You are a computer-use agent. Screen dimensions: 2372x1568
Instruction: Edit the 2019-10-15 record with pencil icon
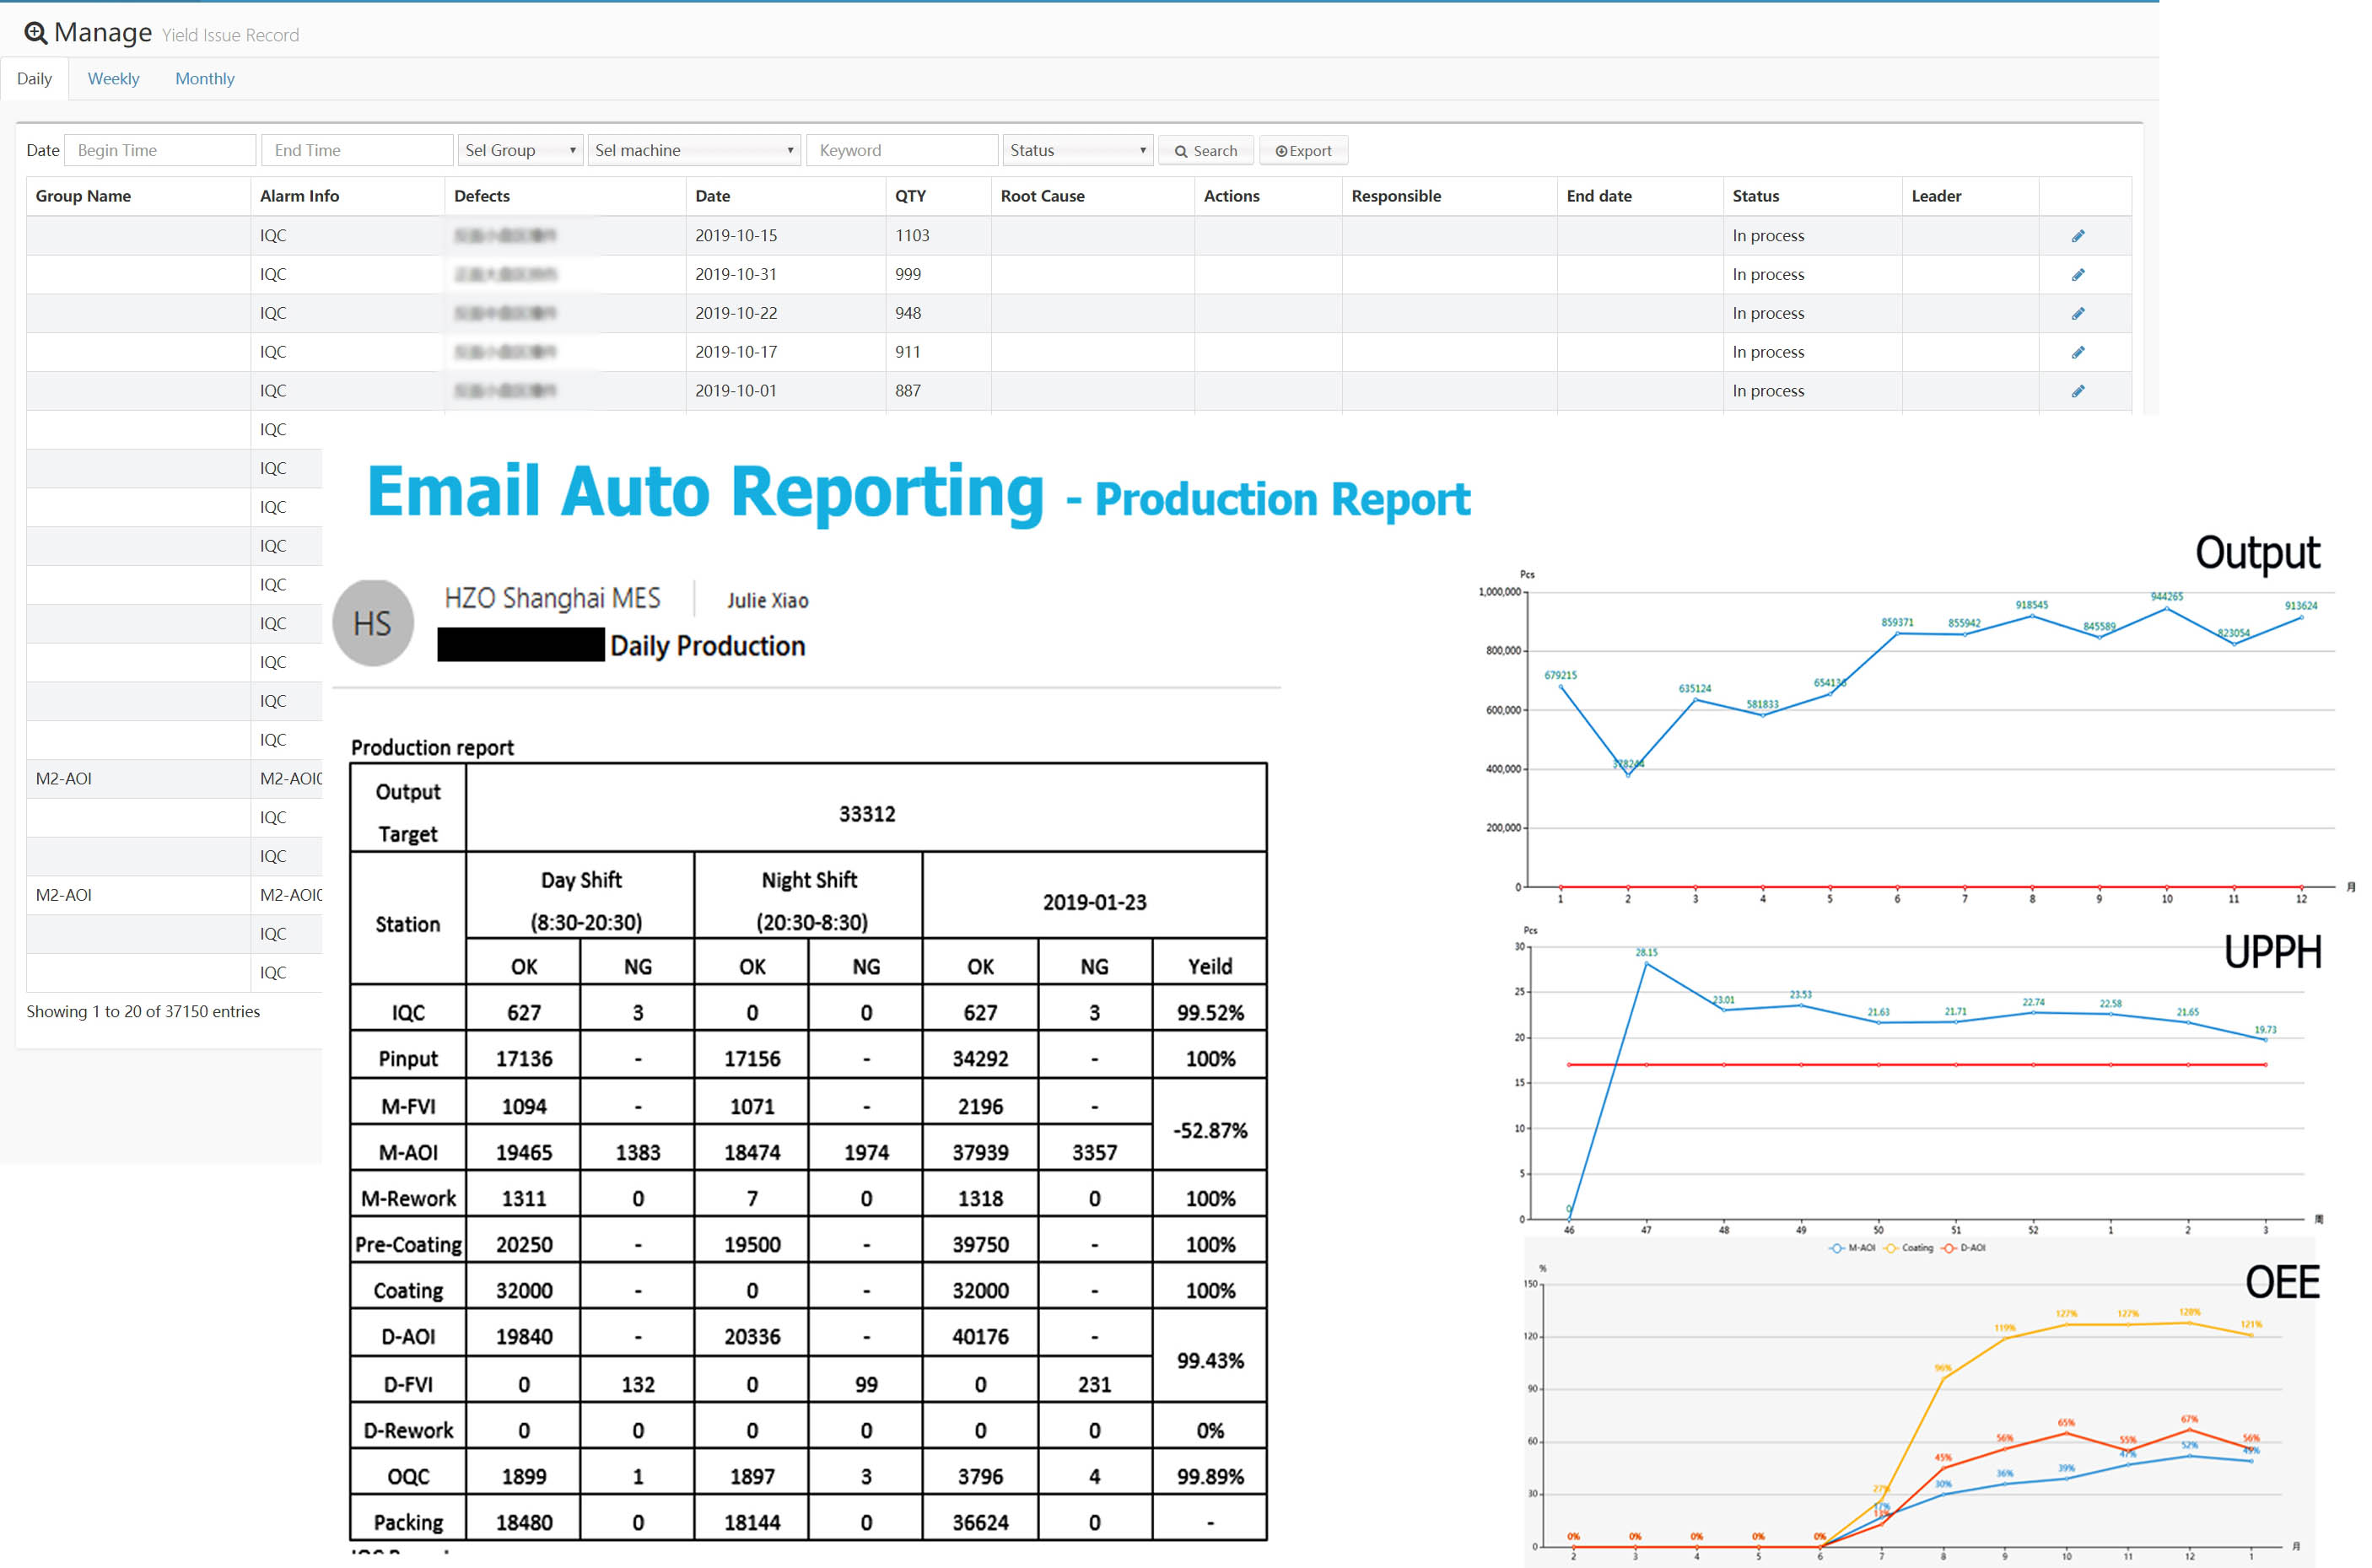point(2077,236)
